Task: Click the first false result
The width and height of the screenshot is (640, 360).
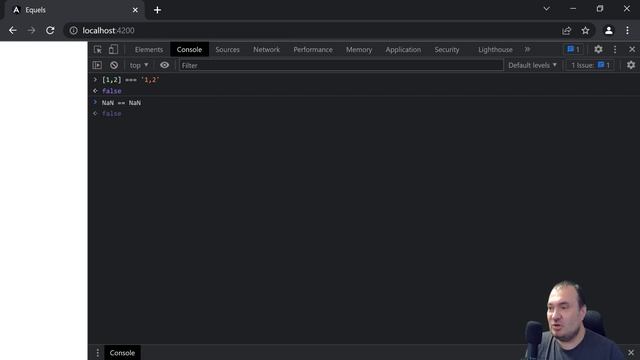Action: (x=111, y=91)
